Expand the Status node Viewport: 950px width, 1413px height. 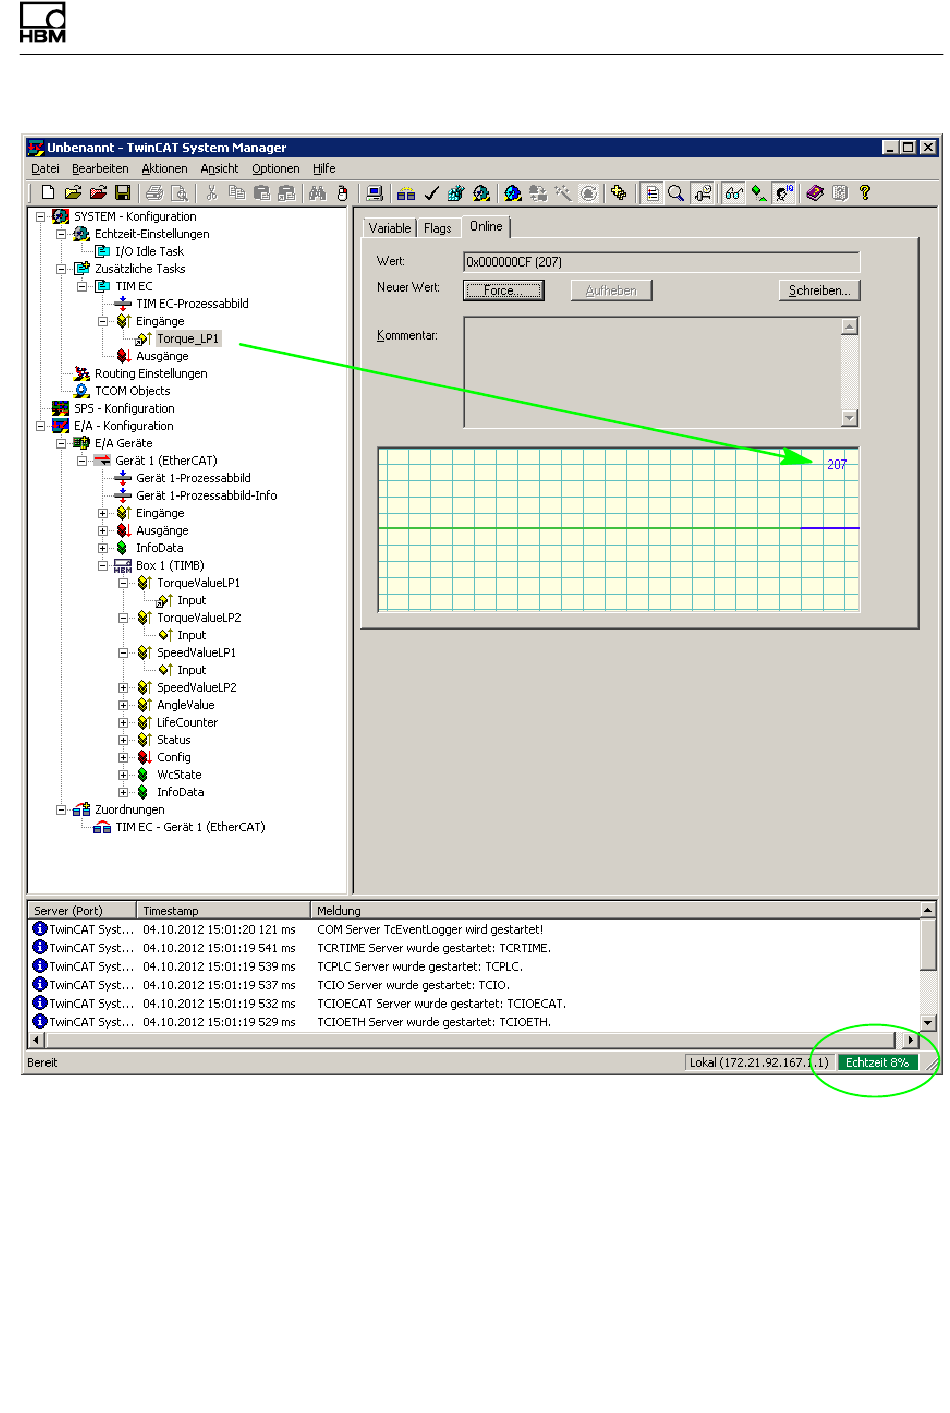[x=124, y=740]
